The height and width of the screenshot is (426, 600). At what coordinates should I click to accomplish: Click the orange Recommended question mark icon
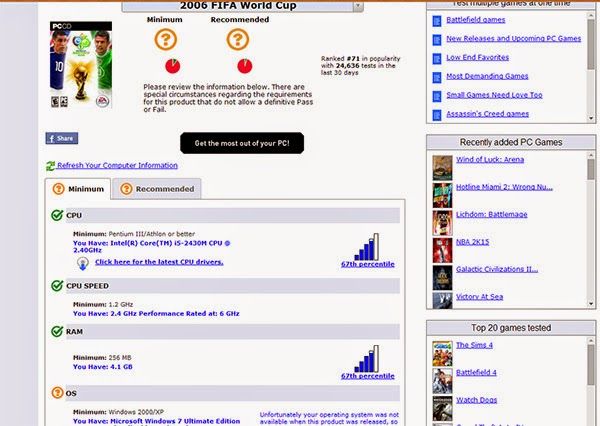point(237,40)
